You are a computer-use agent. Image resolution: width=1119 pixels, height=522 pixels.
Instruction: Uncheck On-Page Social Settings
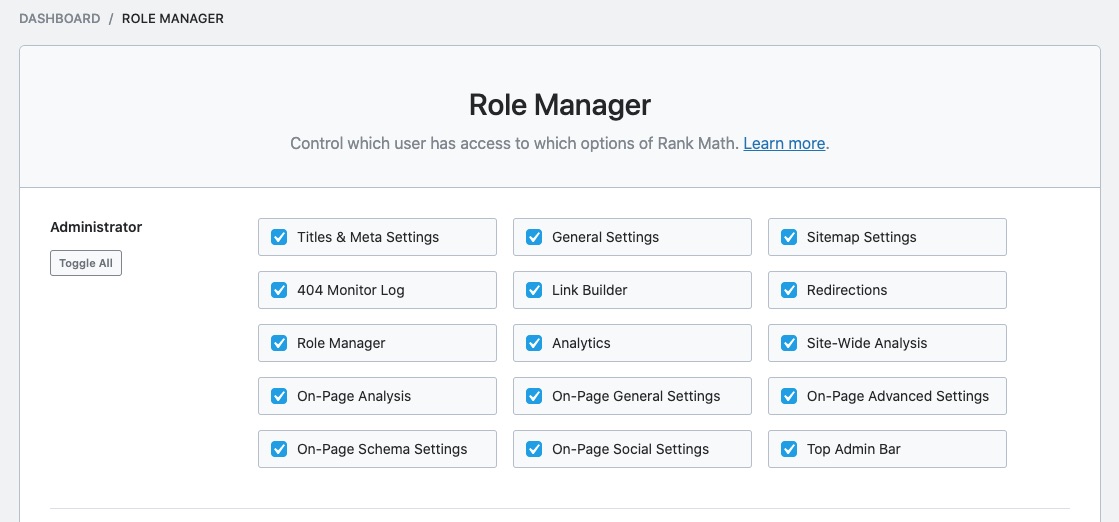[x=534, y=449]
